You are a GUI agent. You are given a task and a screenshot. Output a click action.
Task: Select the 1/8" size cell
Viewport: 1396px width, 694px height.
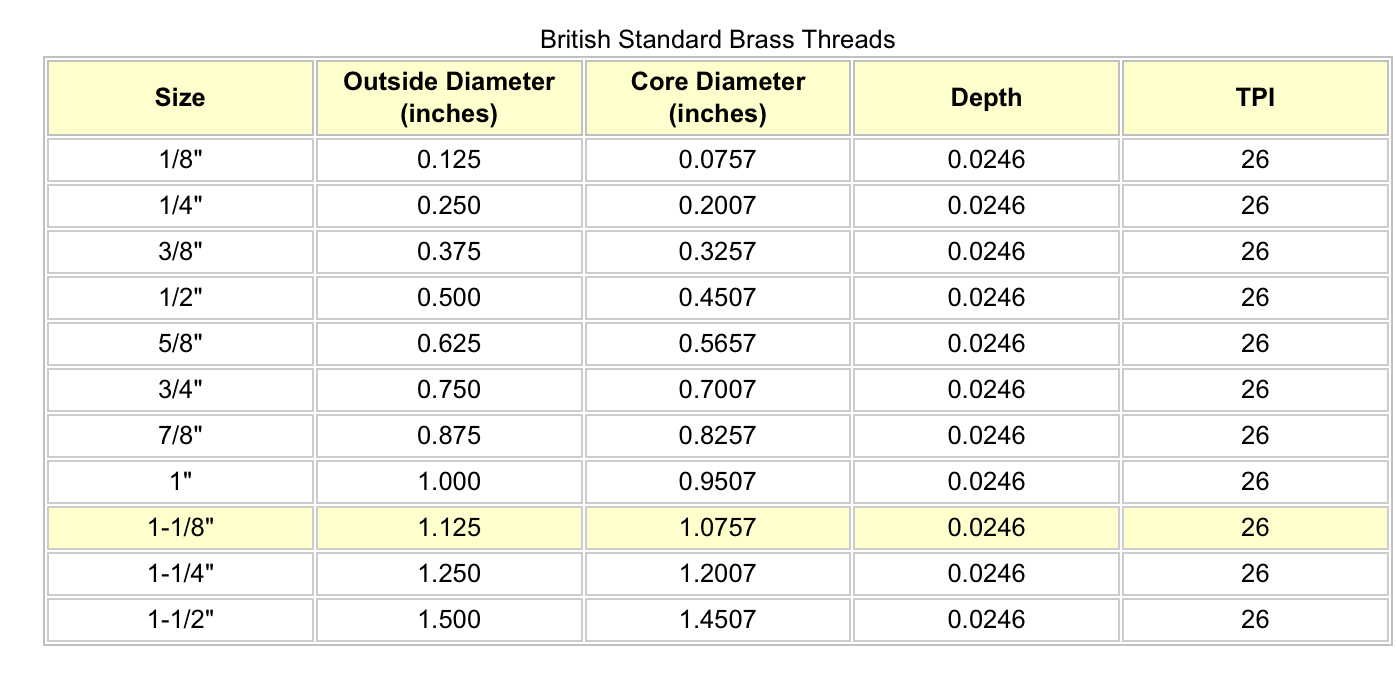point(180,160)
